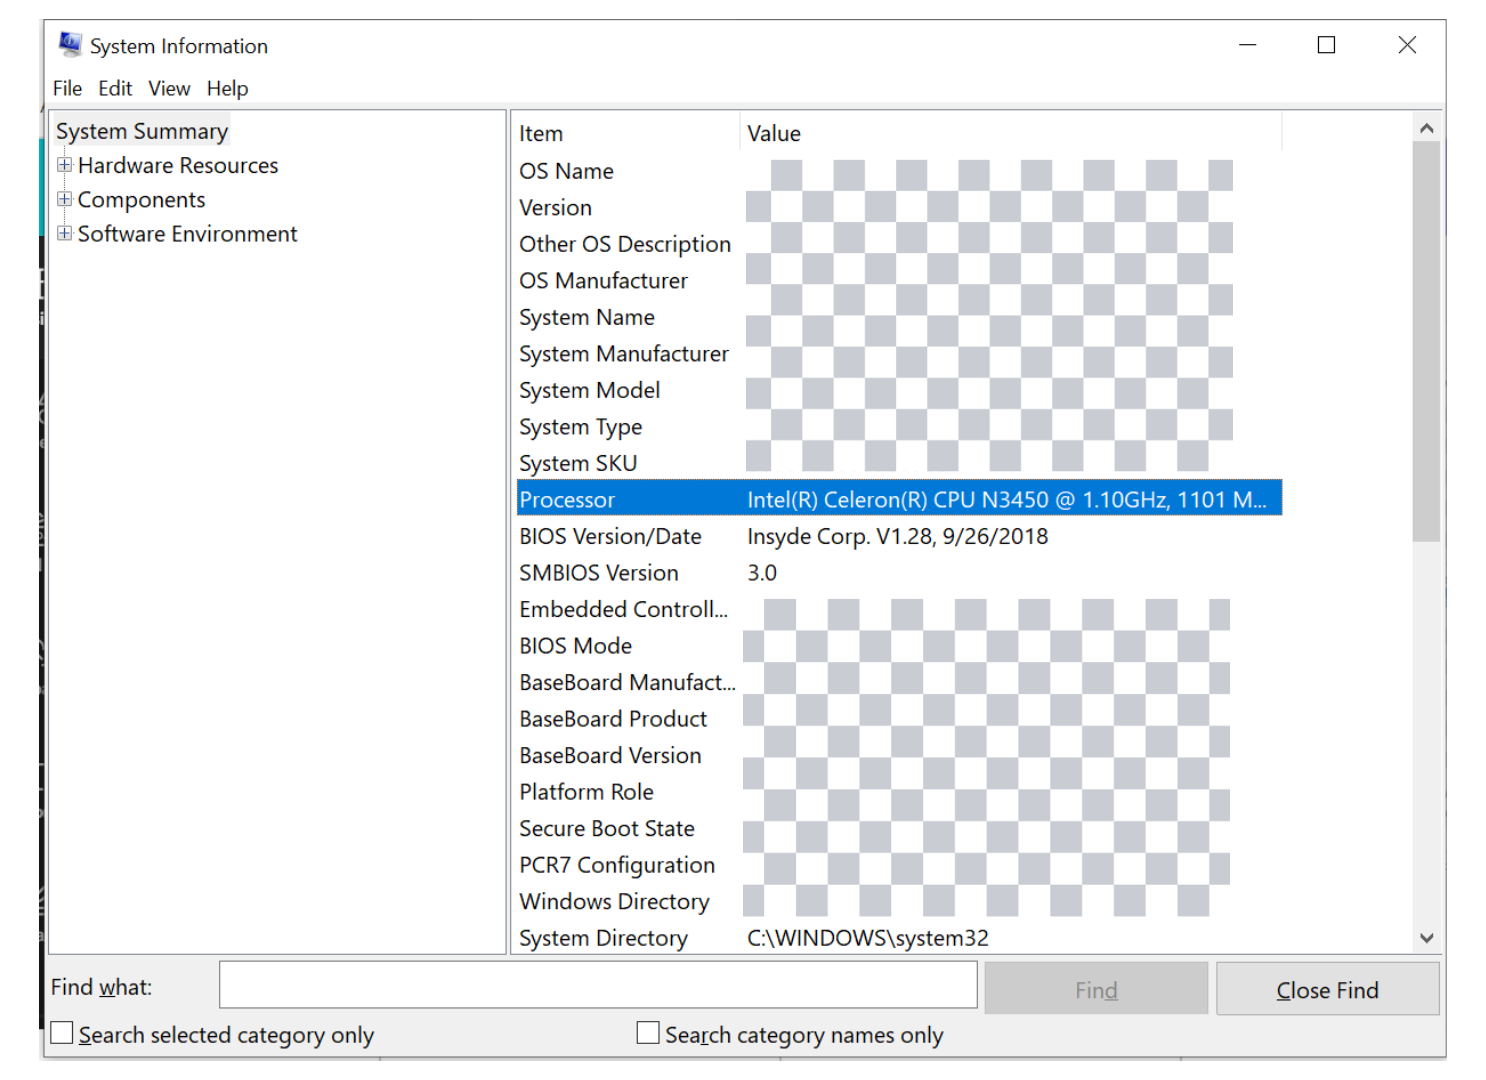This screenshot has width=1486, height=1080.
Task: Click the Find what input field
Action: pyautogui.click(x=598, y=985)
